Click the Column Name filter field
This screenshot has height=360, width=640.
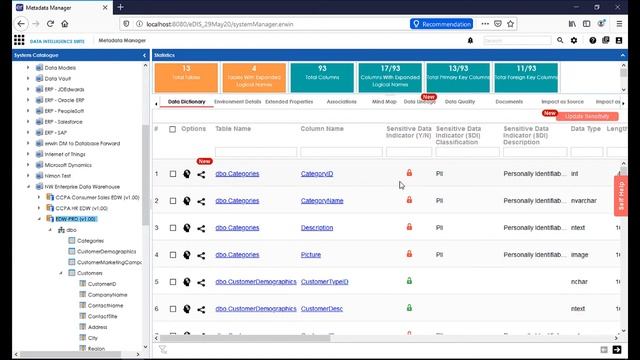(x=341, y=152)
